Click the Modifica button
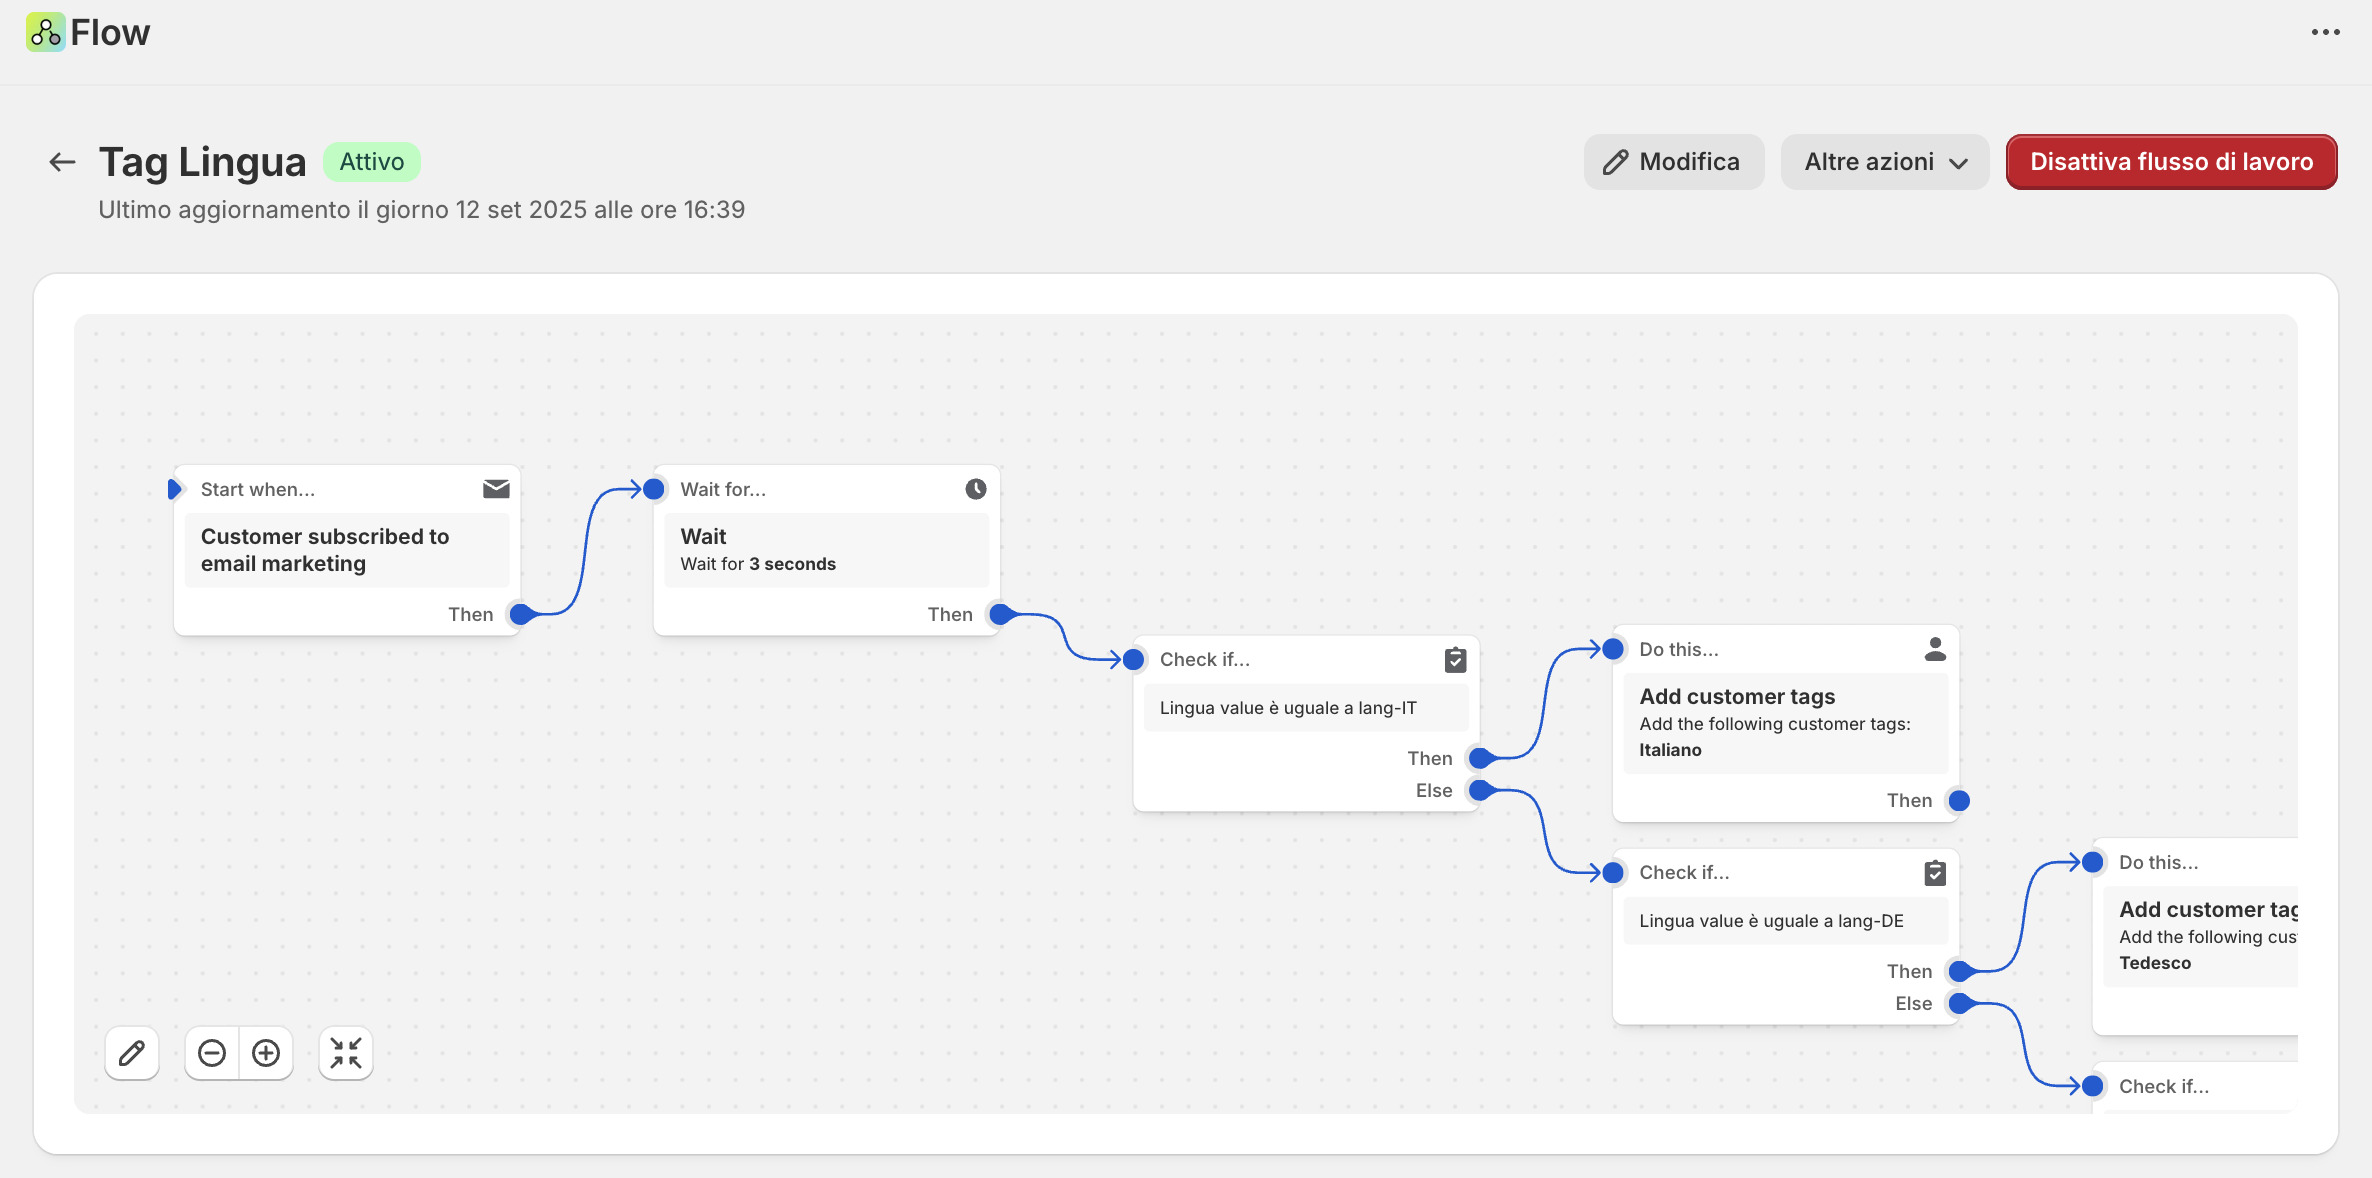Image resolution: width=2372 pixels, height=1178 pixels. (x=1673, y=162)
